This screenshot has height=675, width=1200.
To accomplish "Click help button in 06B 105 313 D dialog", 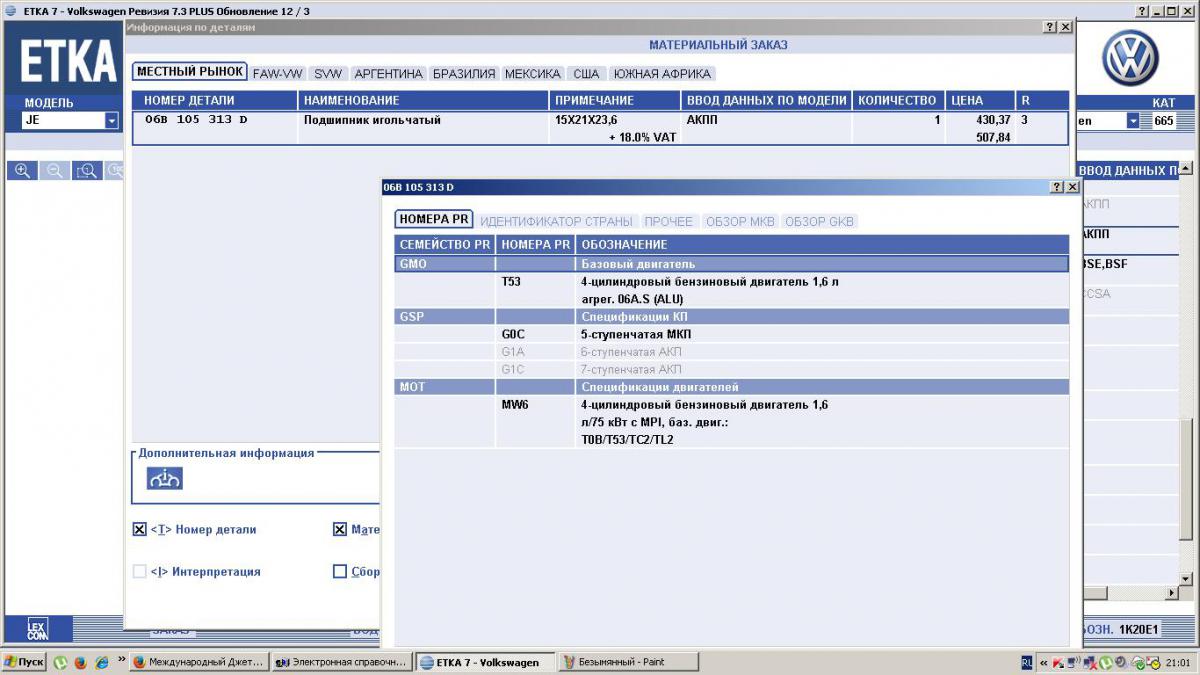I will [1057, 187].
